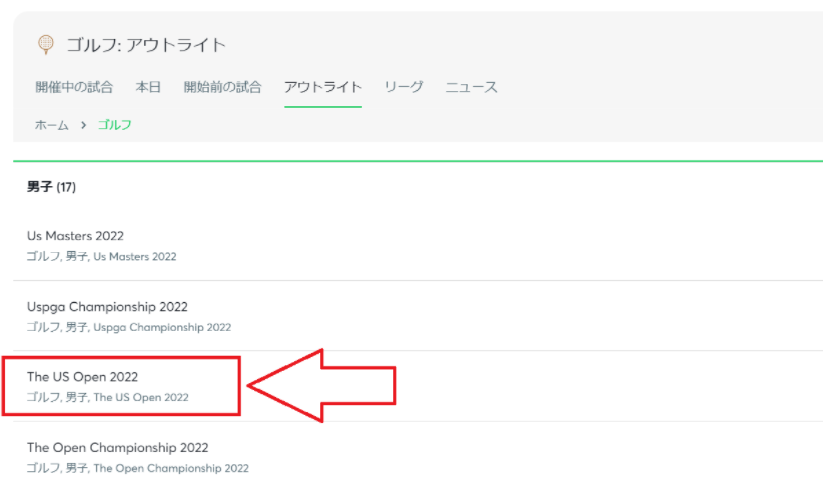This screenshot has height=494, width=835.
Task: Switch to the 本日 tab
Action: (148, 87)
